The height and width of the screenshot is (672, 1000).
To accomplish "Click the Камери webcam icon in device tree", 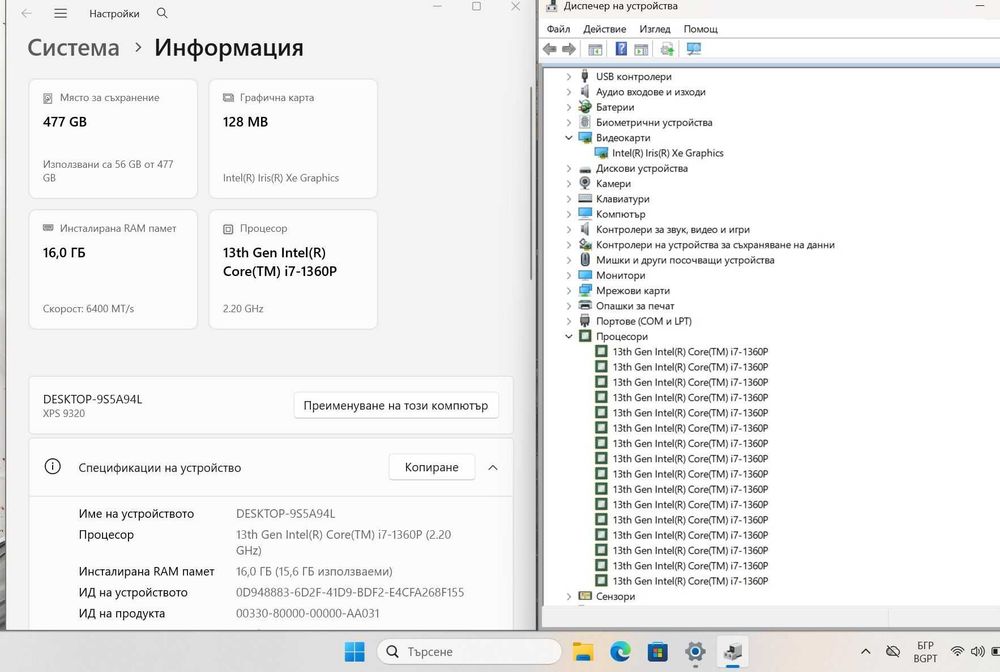I will [x=585, y=184].
